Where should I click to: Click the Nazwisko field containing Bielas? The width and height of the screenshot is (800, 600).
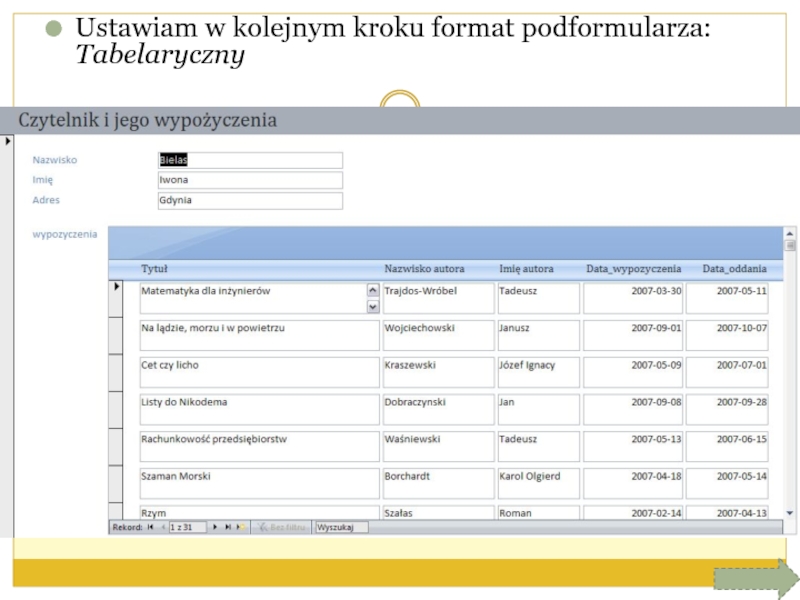click(250, 160)
